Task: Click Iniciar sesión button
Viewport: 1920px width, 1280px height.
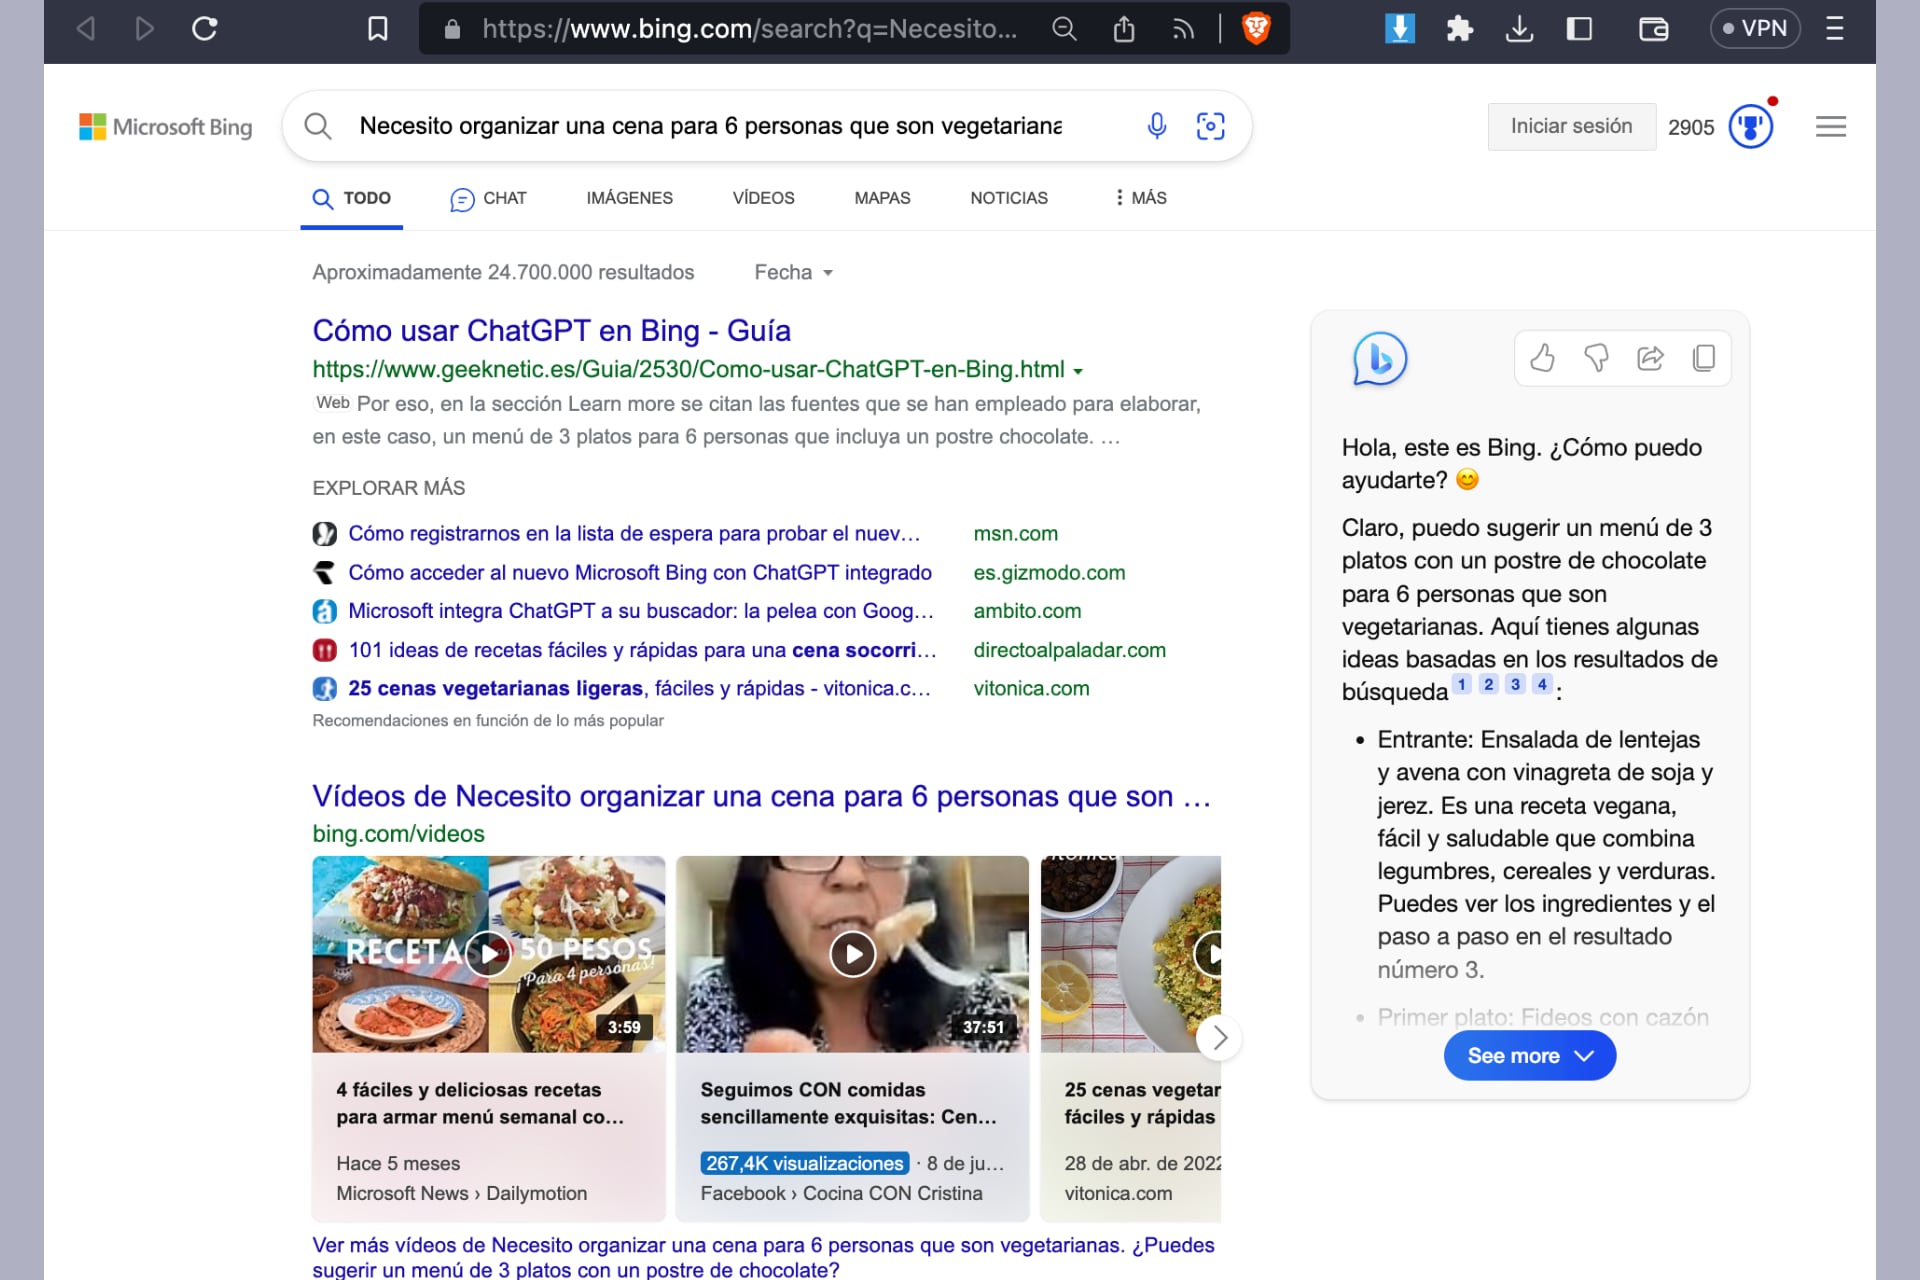Action: point(1571,127)
